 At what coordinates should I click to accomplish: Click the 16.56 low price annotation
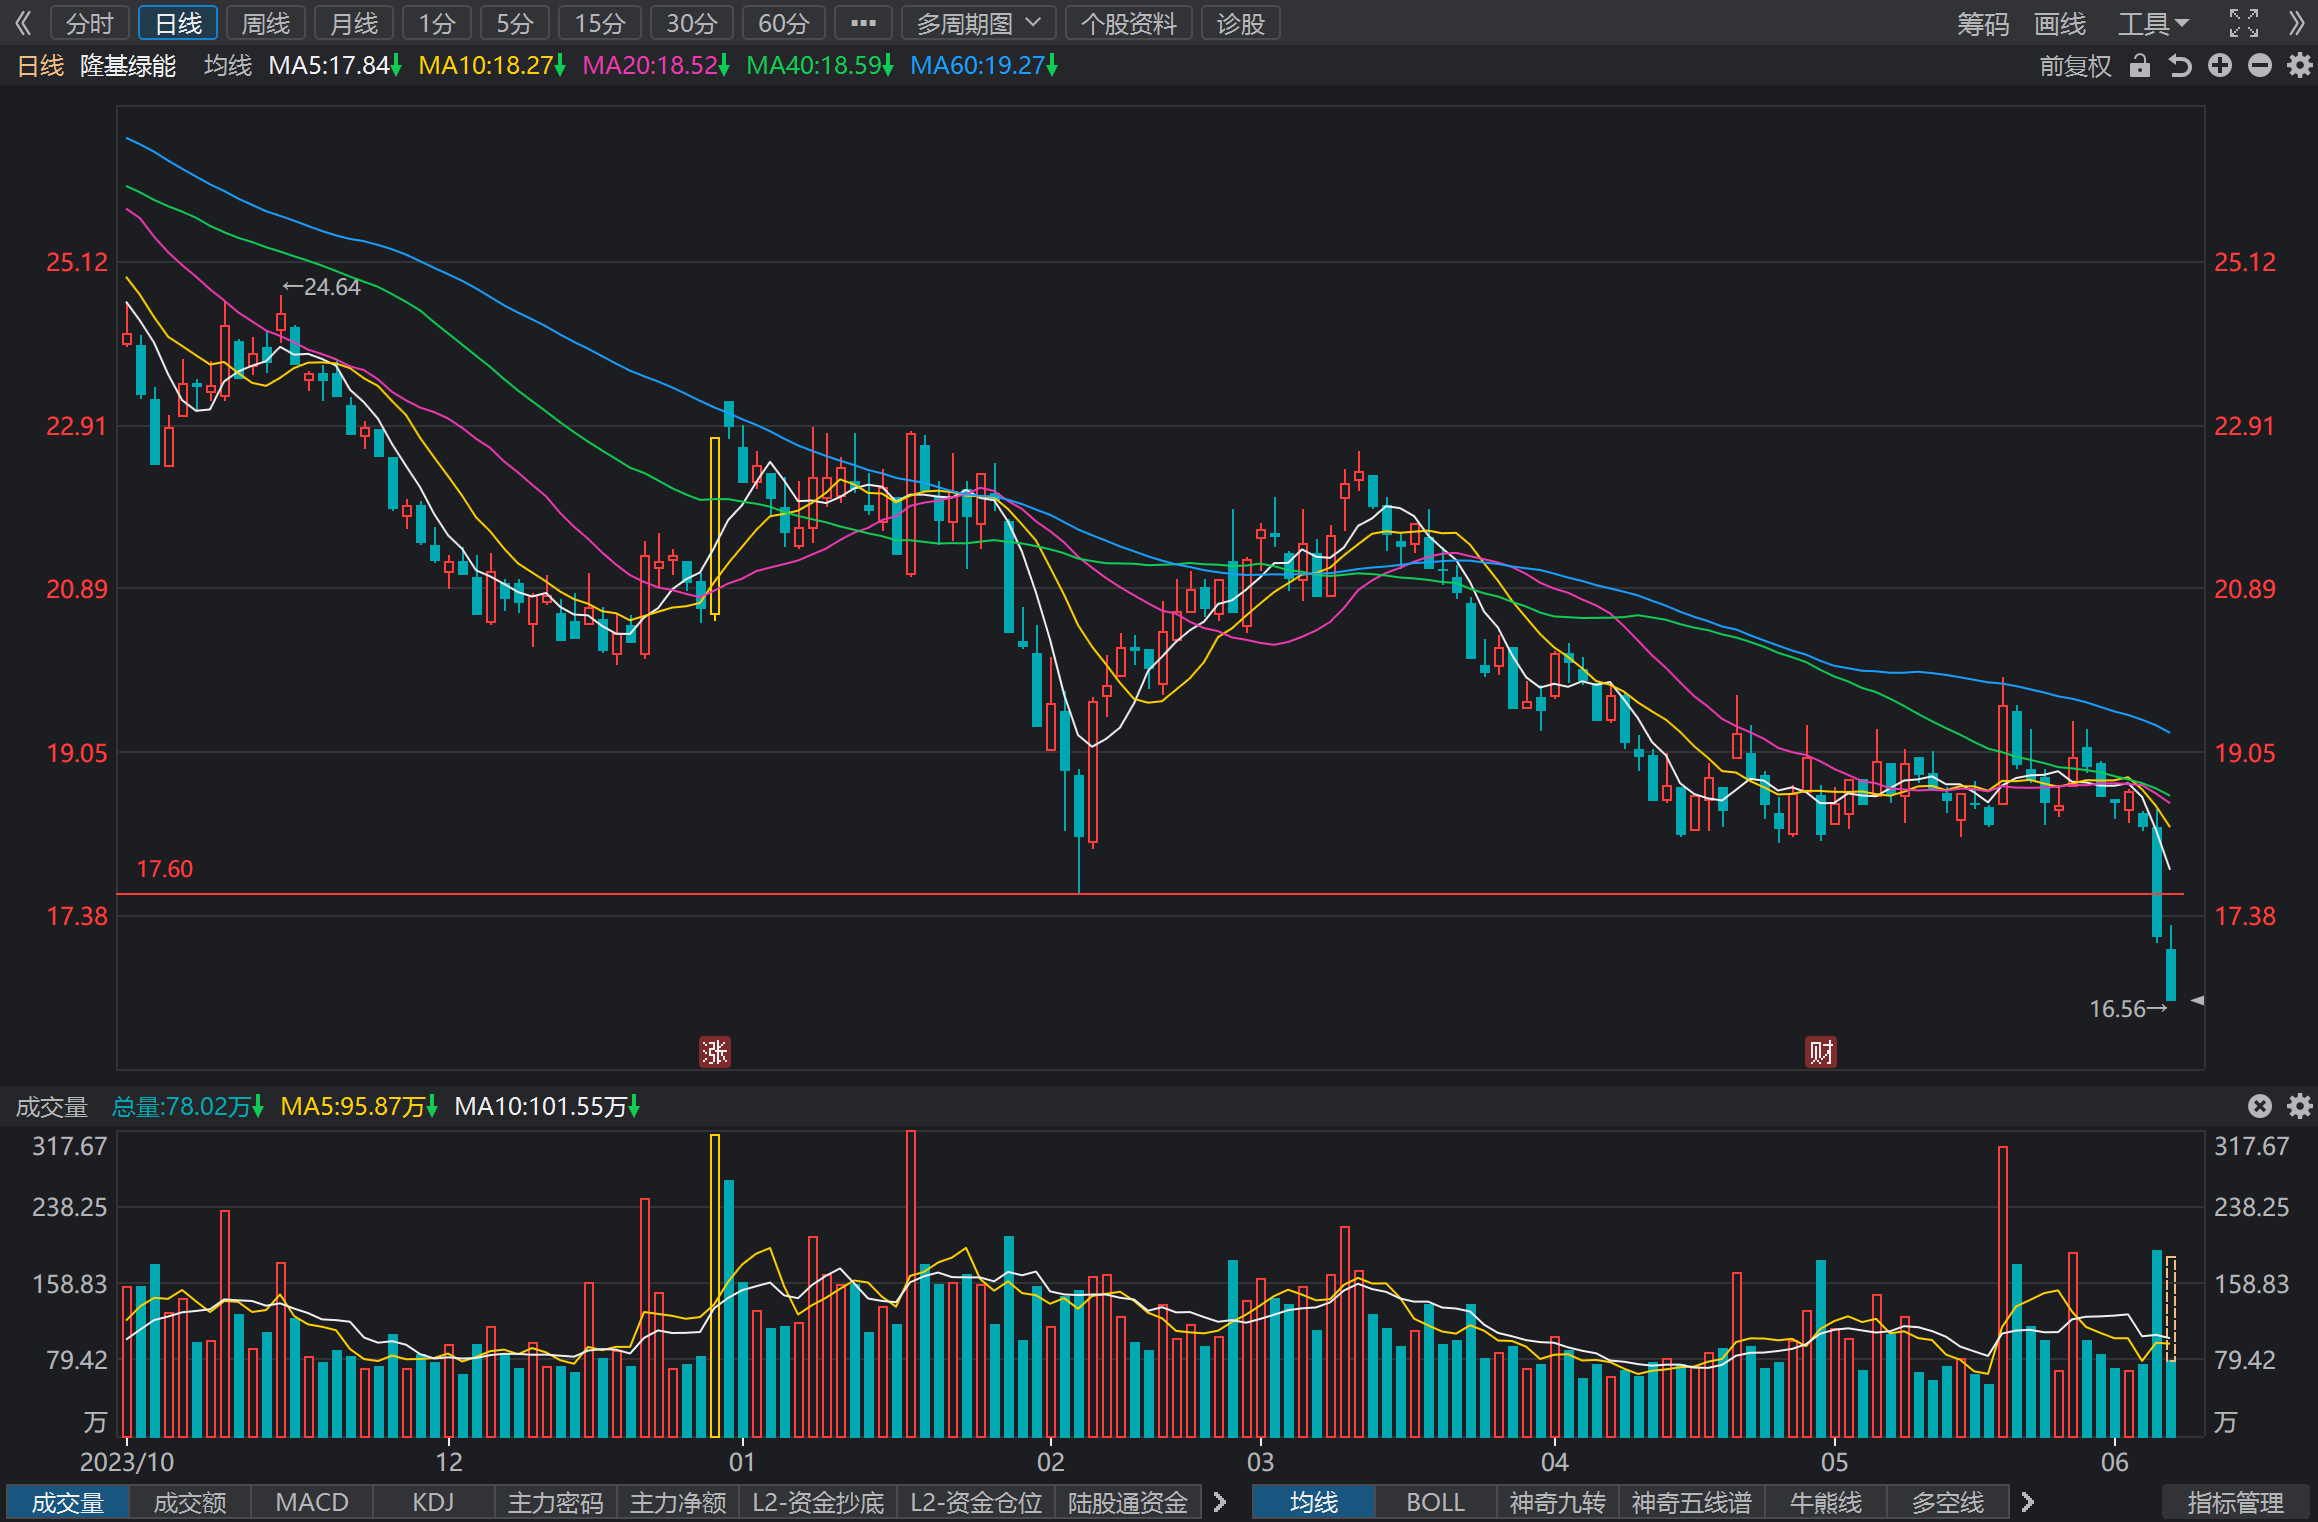pos(2128,1009)
